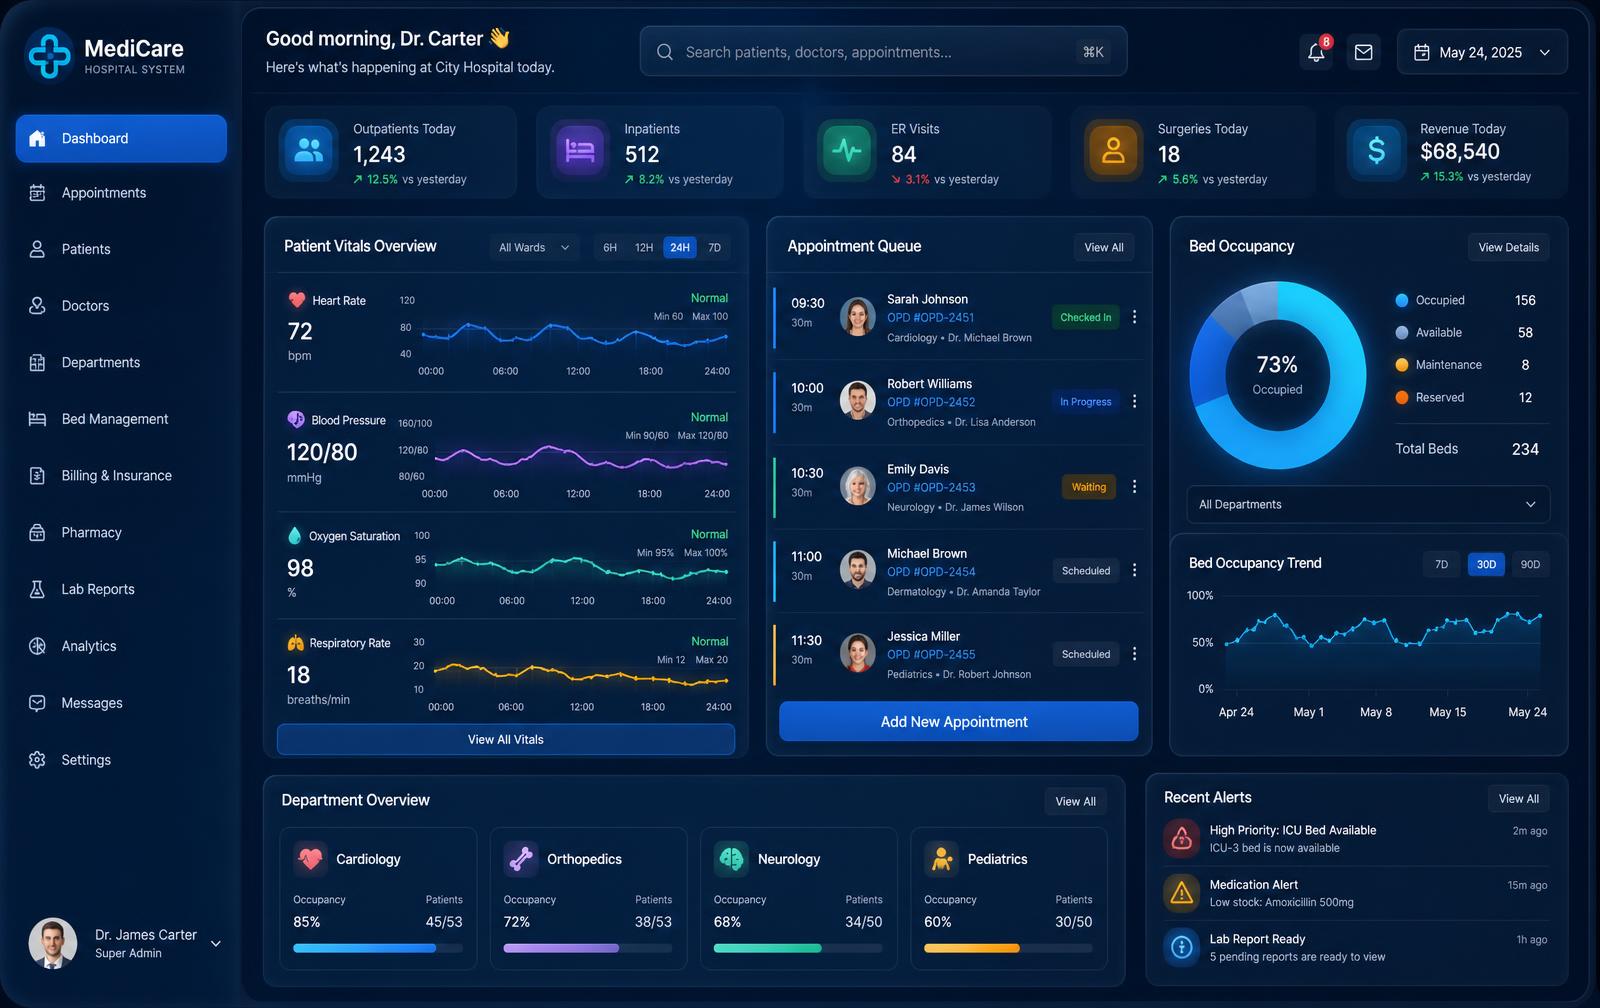Click the Cardiology department heart icon
This screenshot has height=1008, width=1600.
(311, 858)
